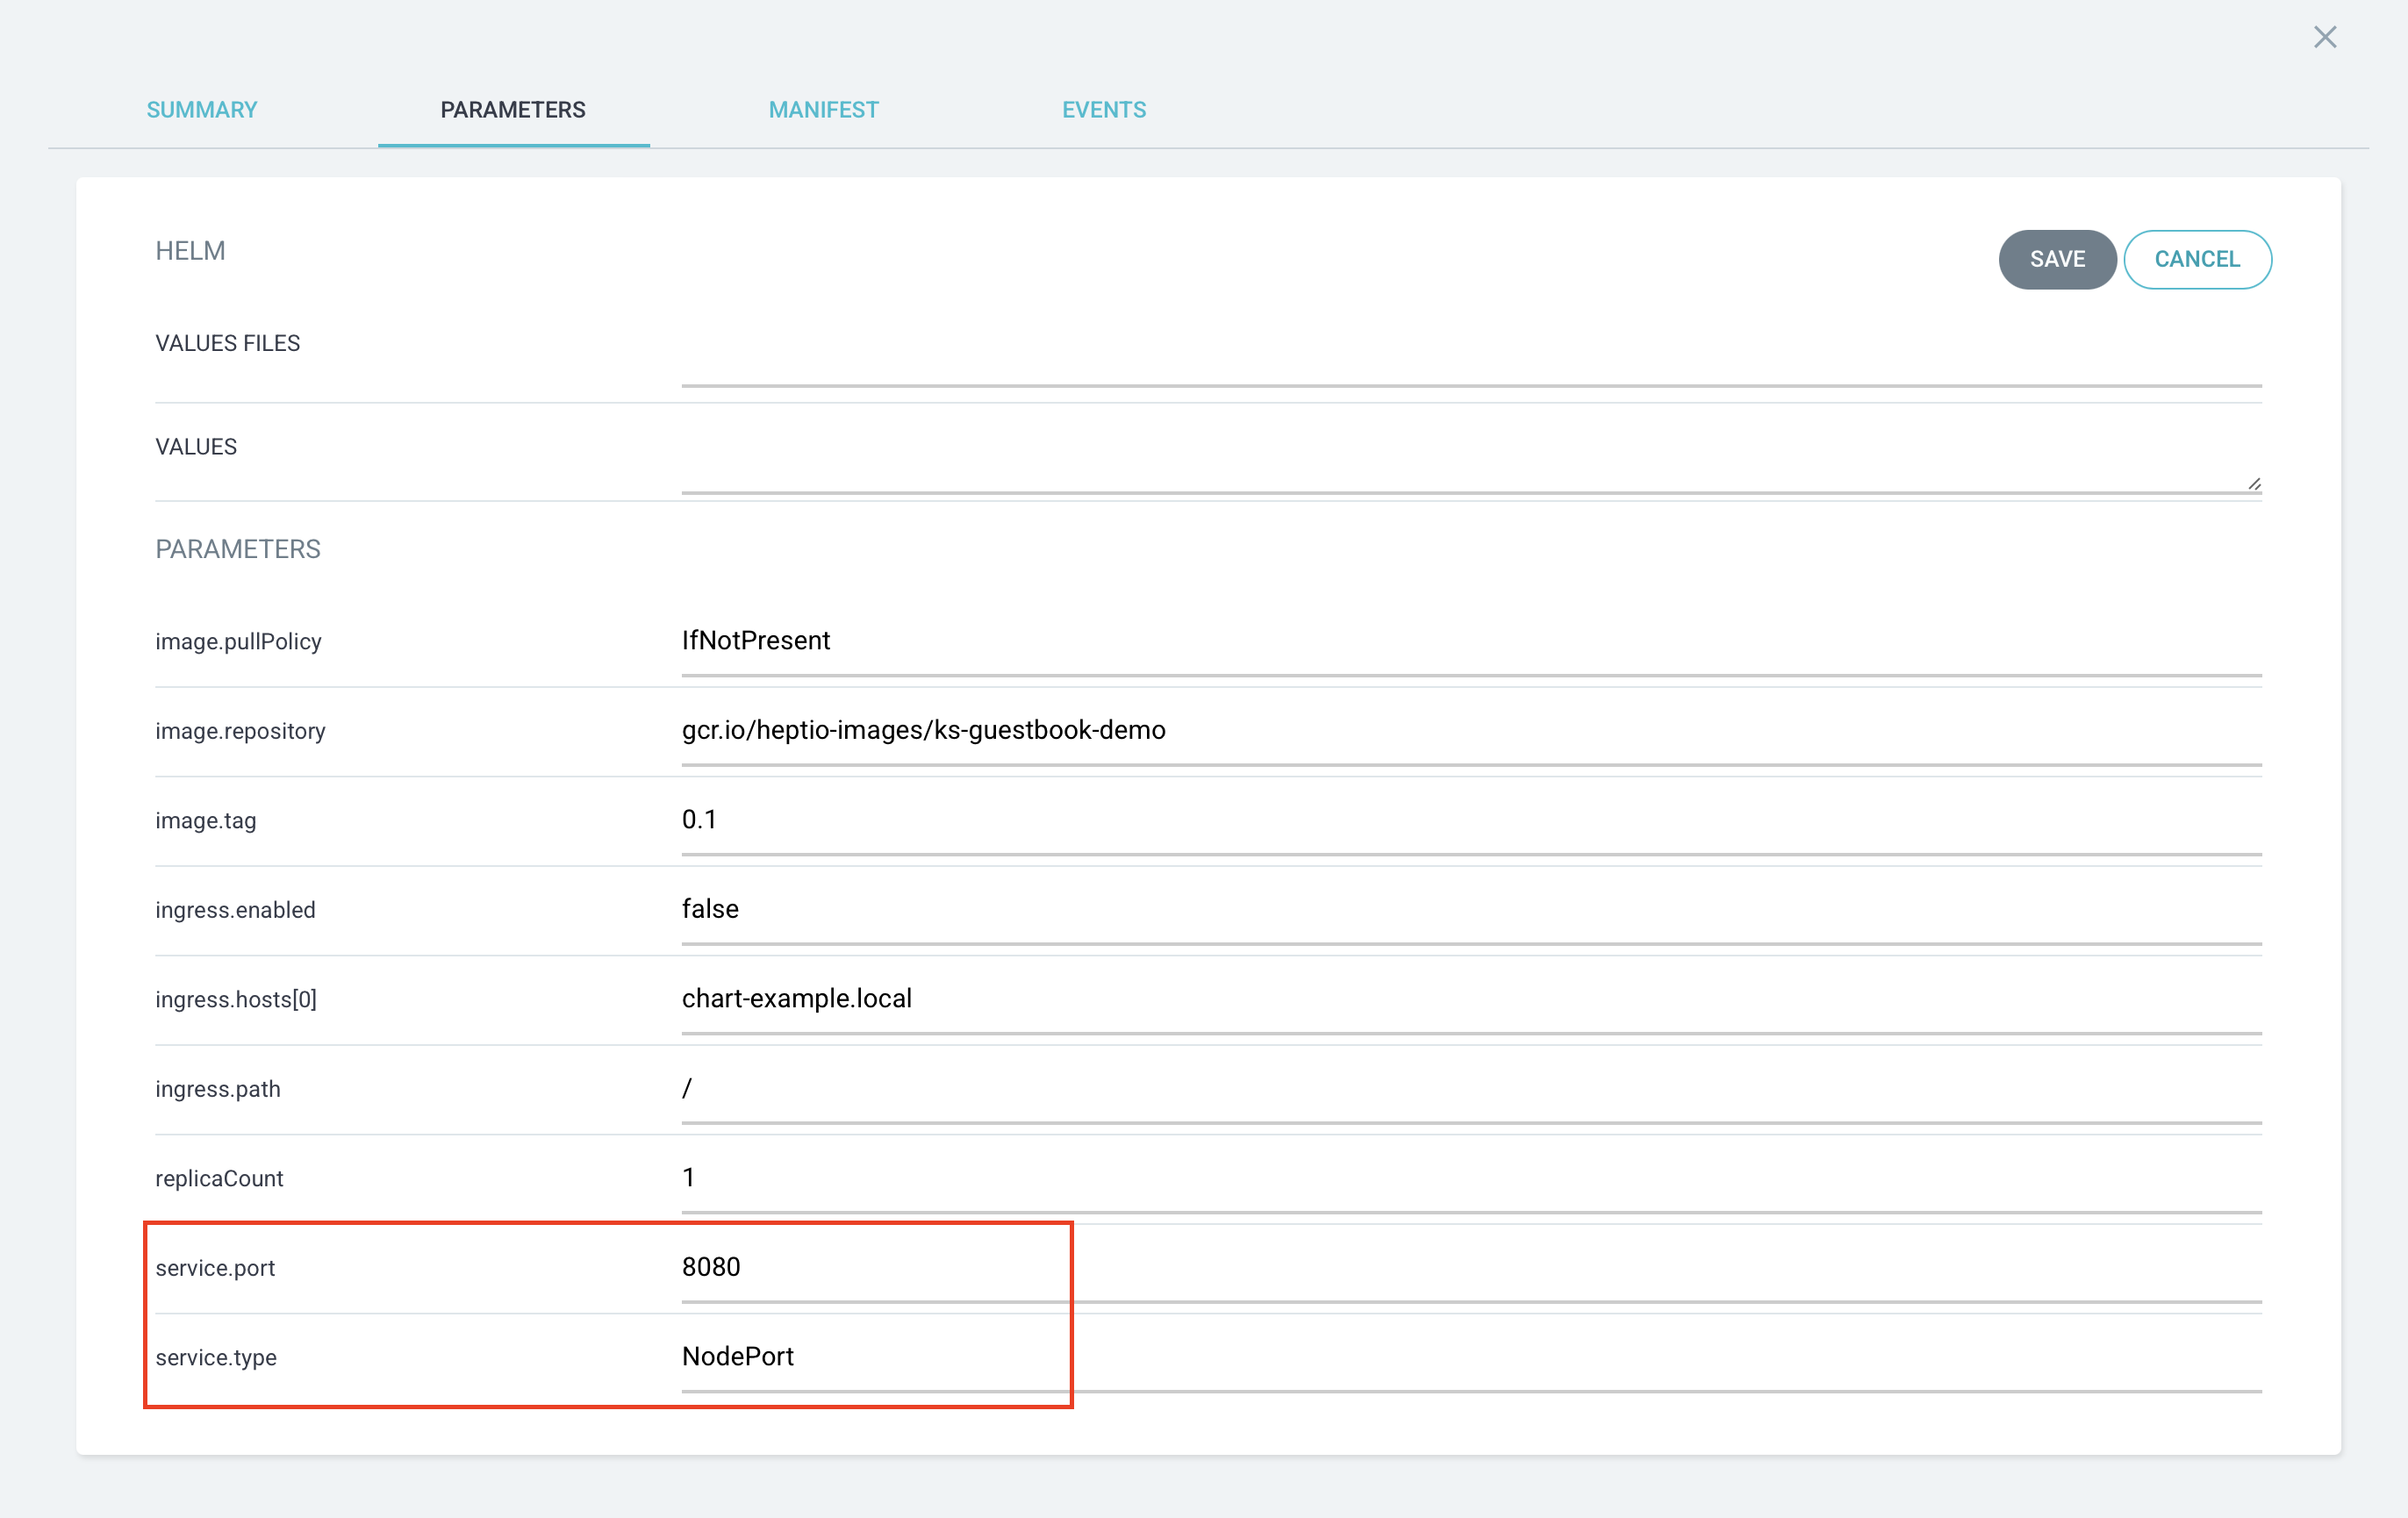Select the Parameters tab
The image size is (2408, 1518).
tap(513, 110)
